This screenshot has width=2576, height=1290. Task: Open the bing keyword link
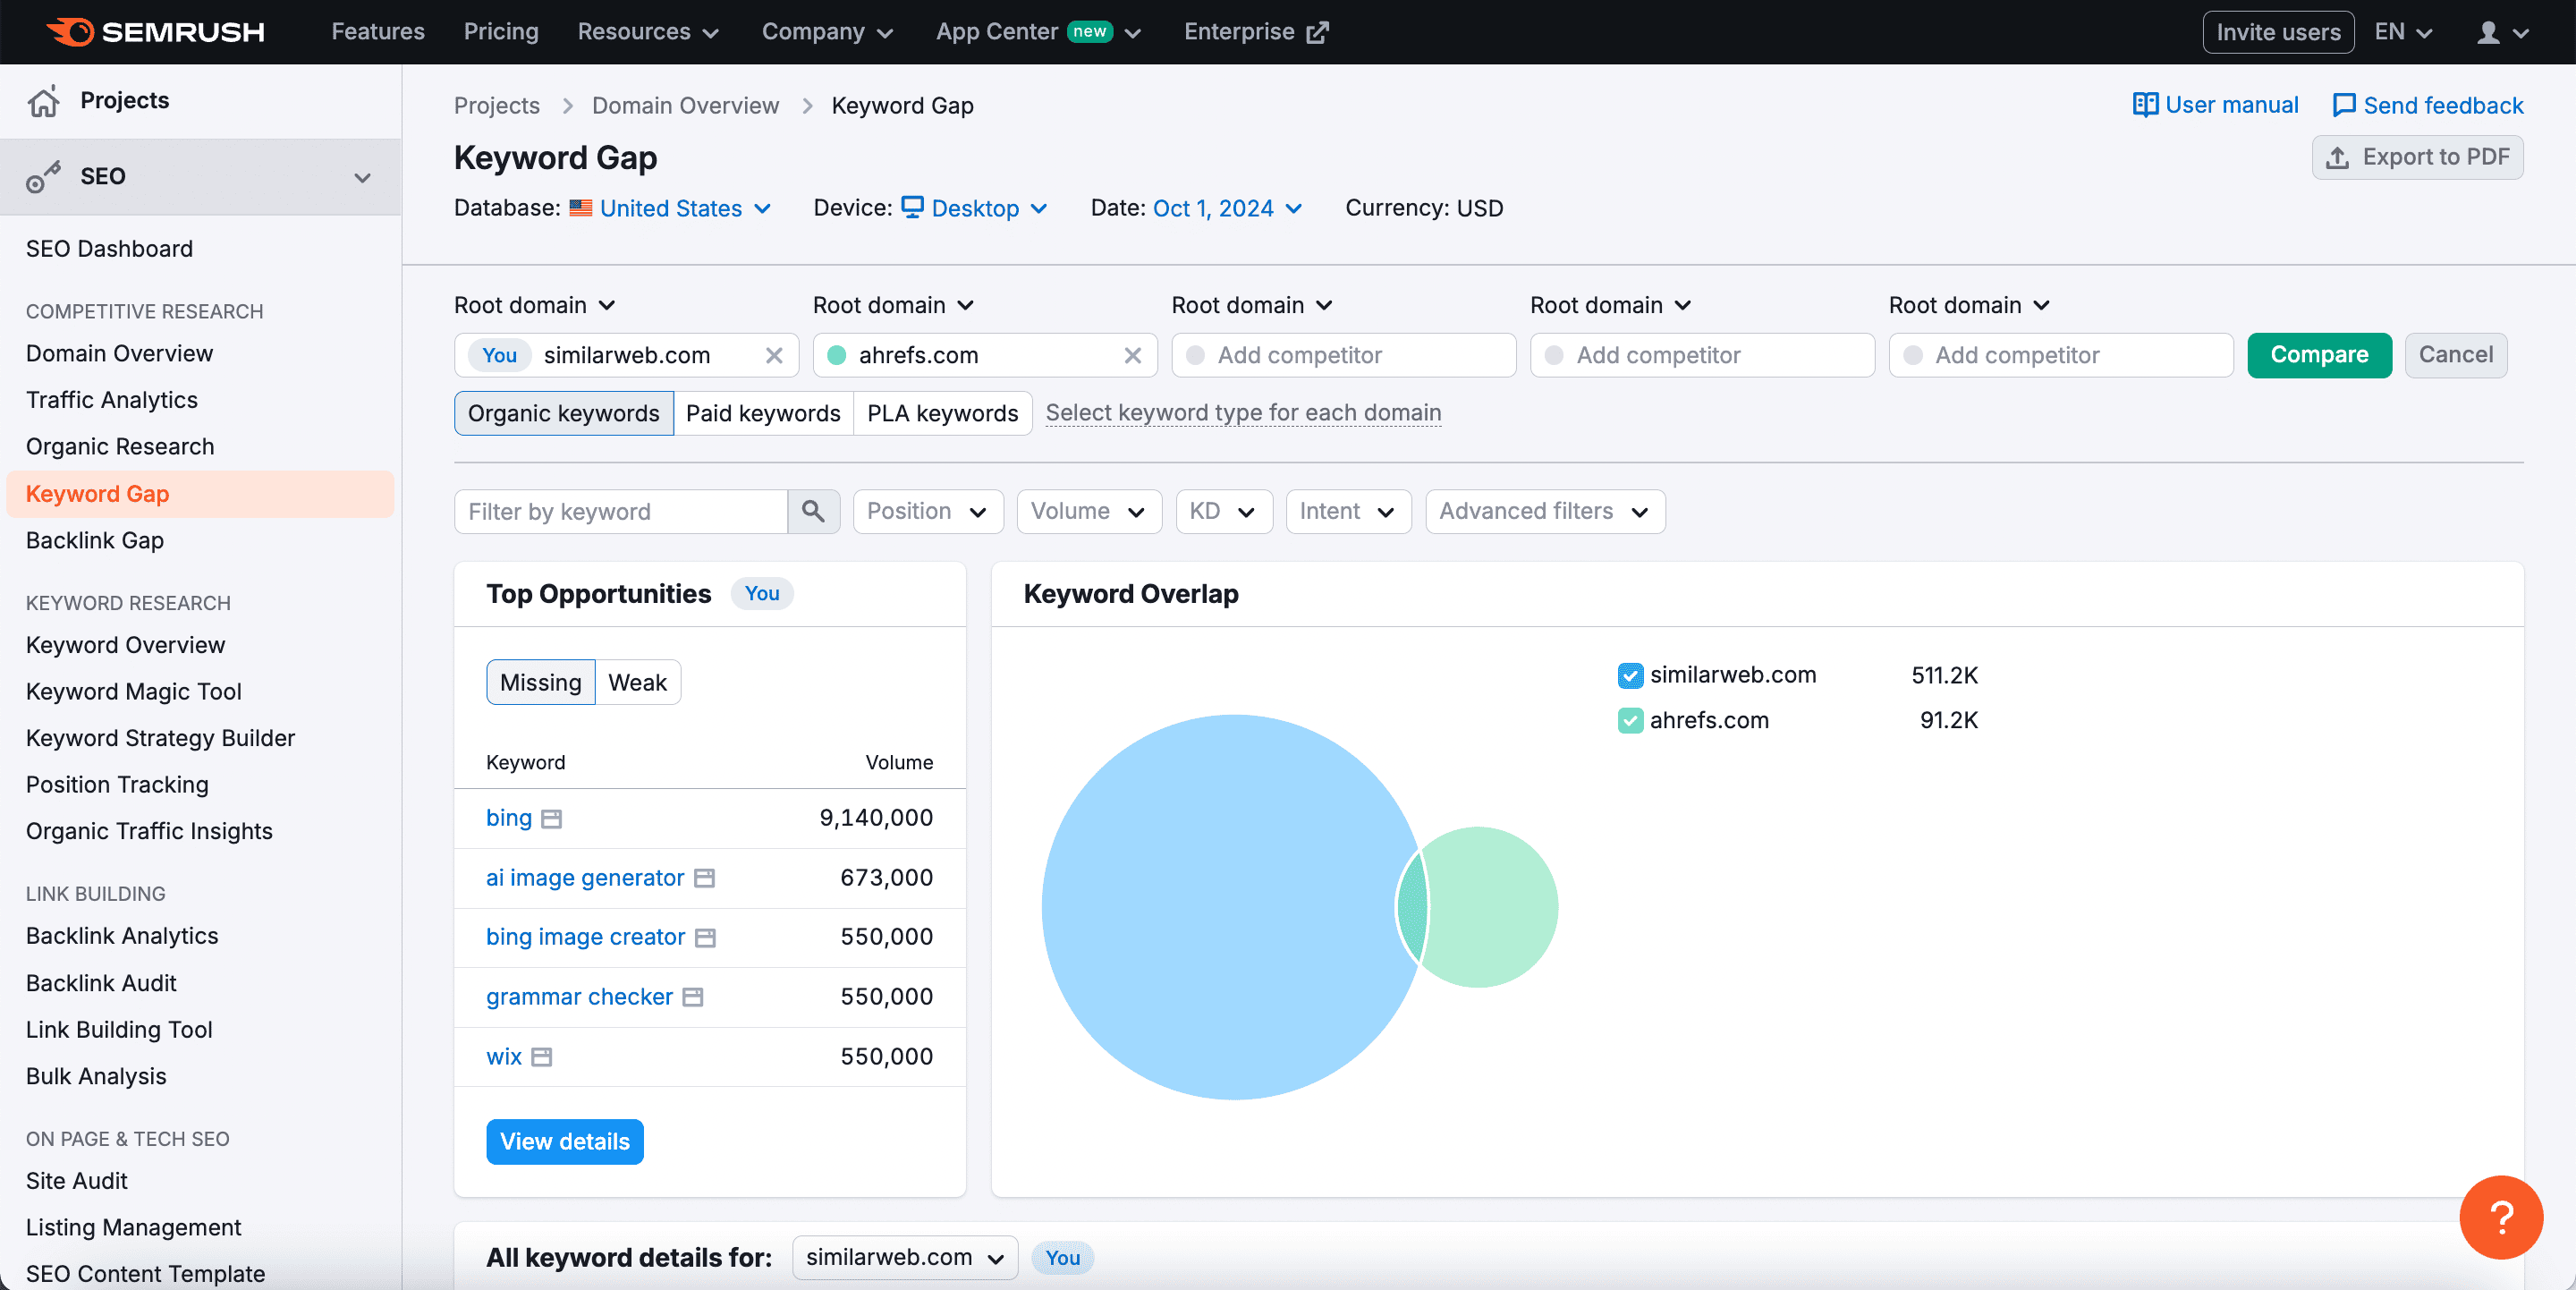click(x=509, y=818)
